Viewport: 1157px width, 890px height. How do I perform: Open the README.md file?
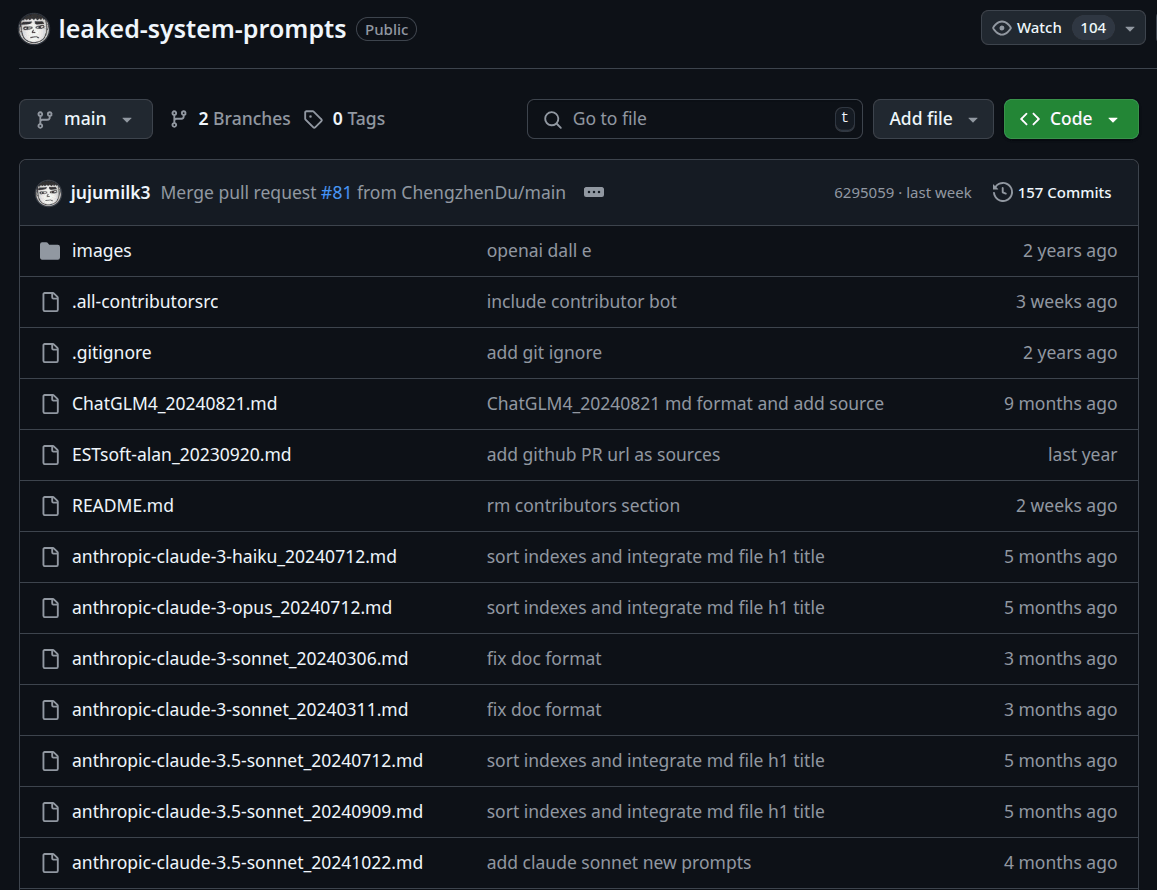pyautogui.click(x=123, y=506)
